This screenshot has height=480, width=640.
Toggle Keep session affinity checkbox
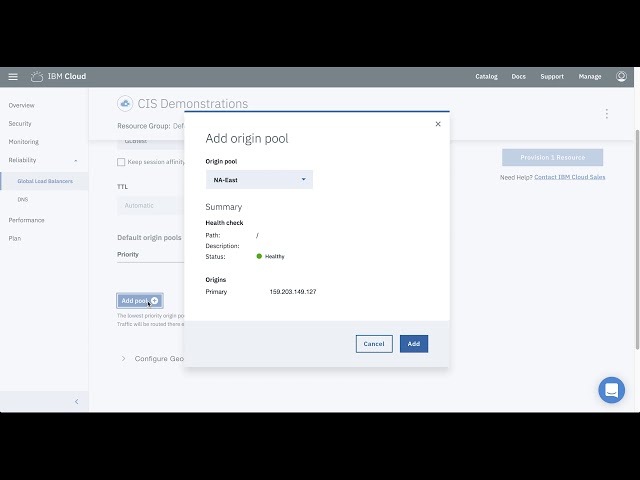point(121,162)
